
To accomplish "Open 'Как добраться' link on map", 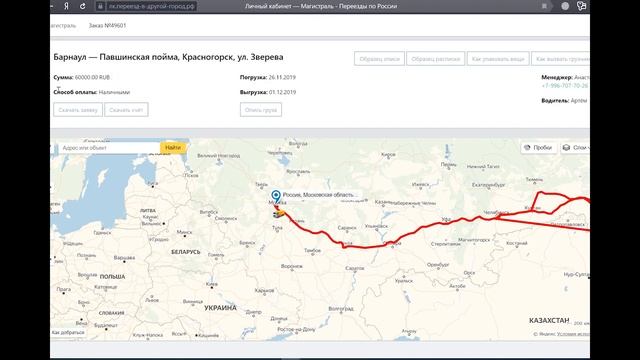I will point(68,333).
